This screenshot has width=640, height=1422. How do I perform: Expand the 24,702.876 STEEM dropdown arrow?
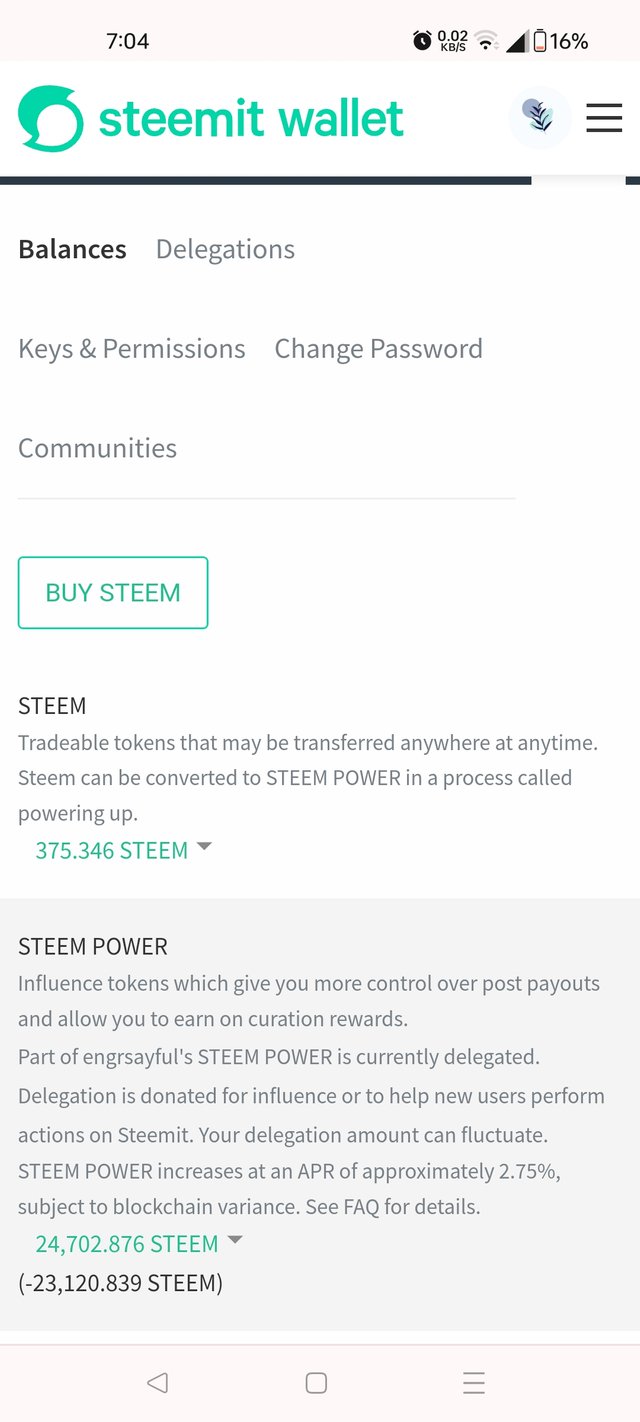click(x=235, y=1240)
